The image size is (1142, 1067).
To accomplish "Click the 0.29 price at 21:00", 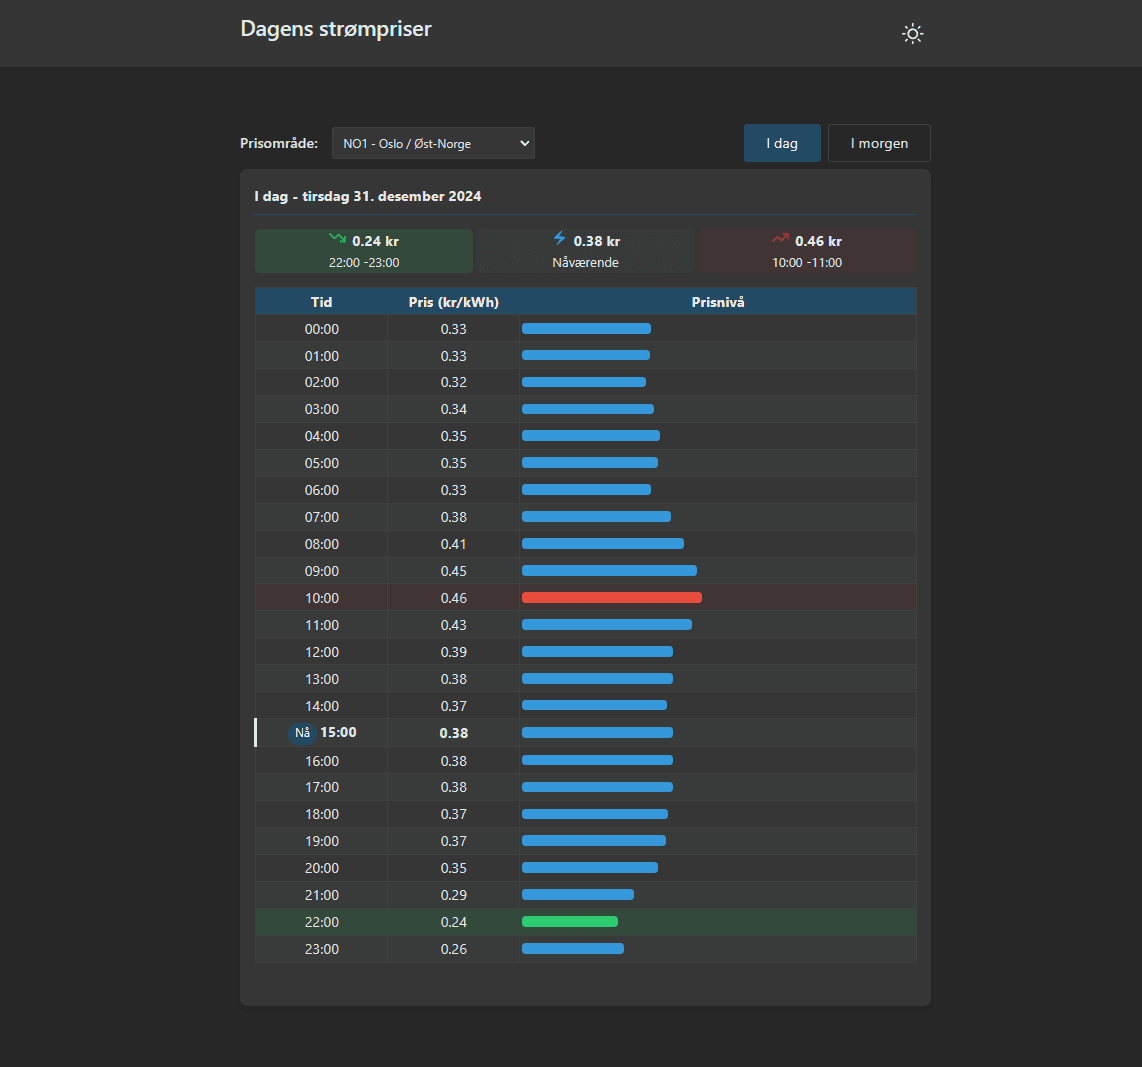I will [x=454, y=895].
